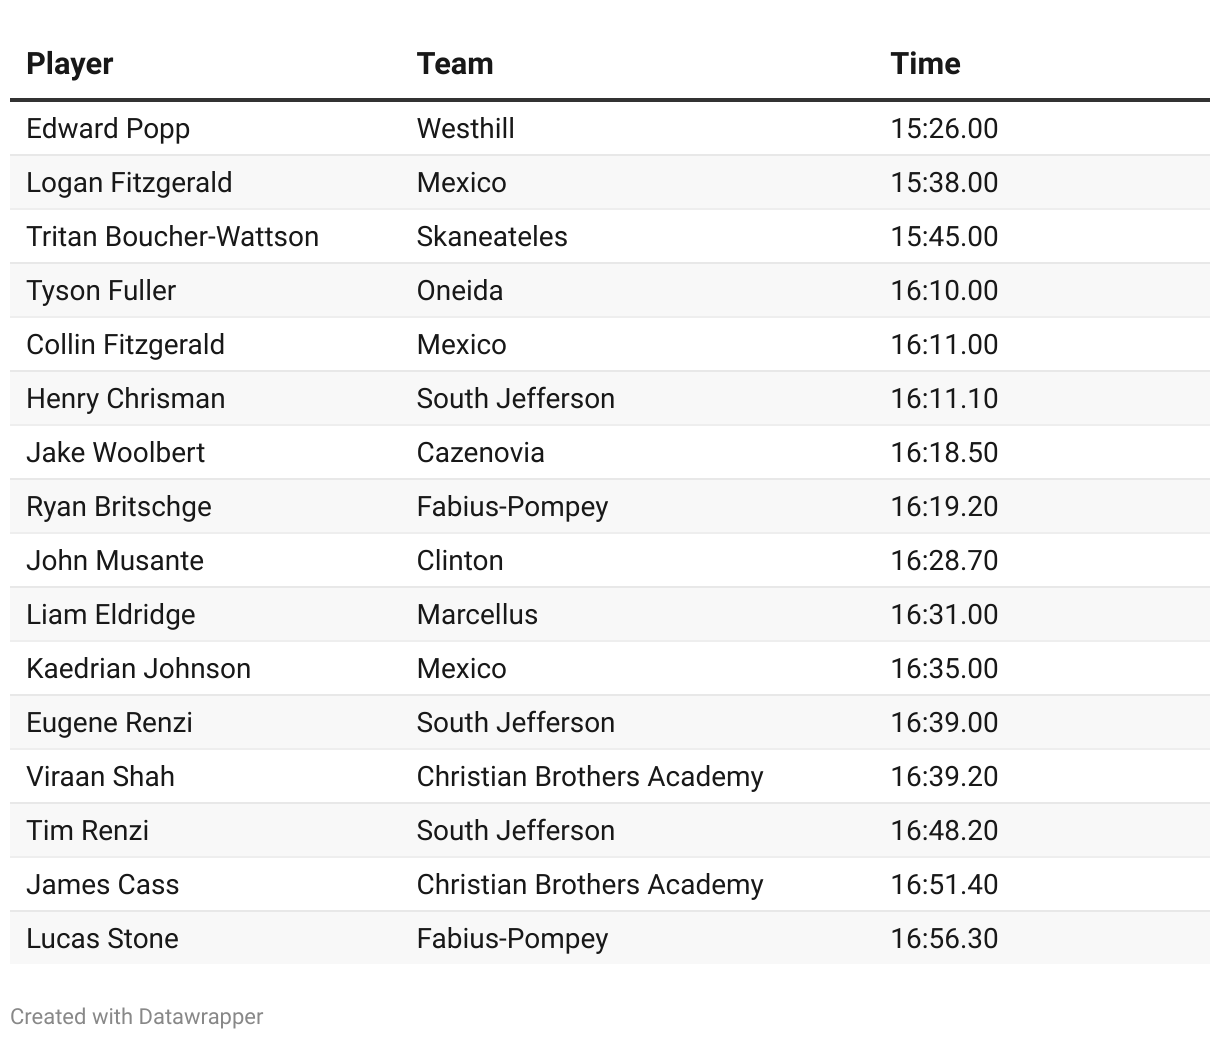
Task: Select the Henry Chrisman player cell
Action: pyautogui.click(x=125, y=399)
